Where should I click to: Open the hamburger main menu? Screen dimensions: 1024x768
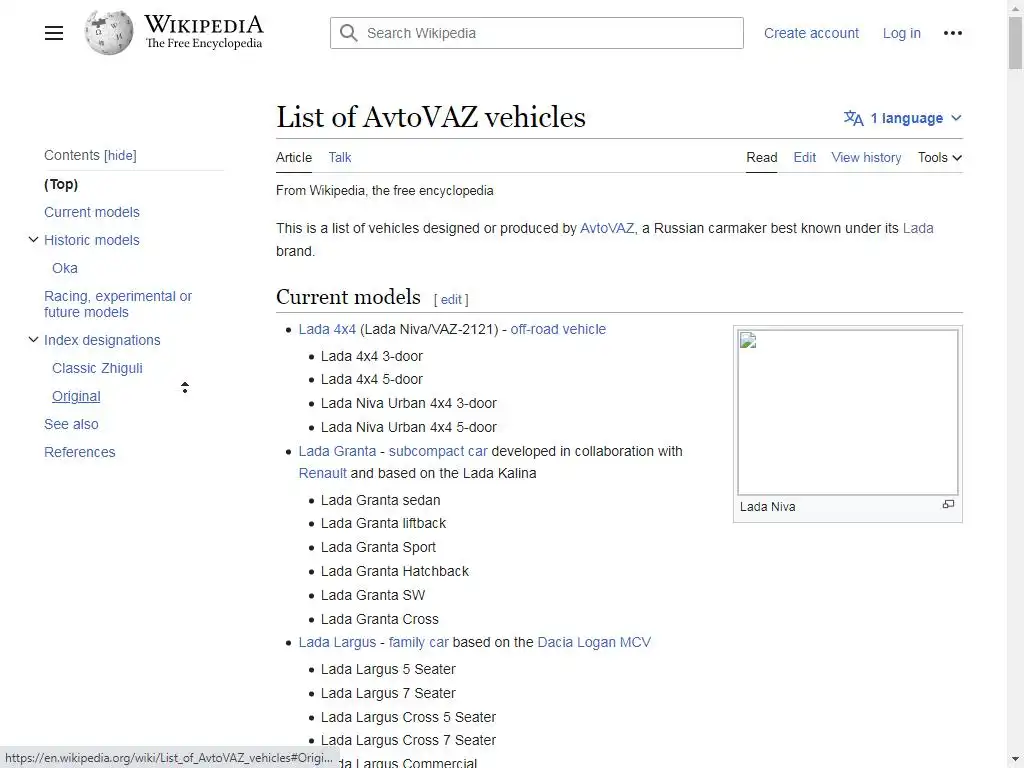pyautogui.click(x=54, y=33)
